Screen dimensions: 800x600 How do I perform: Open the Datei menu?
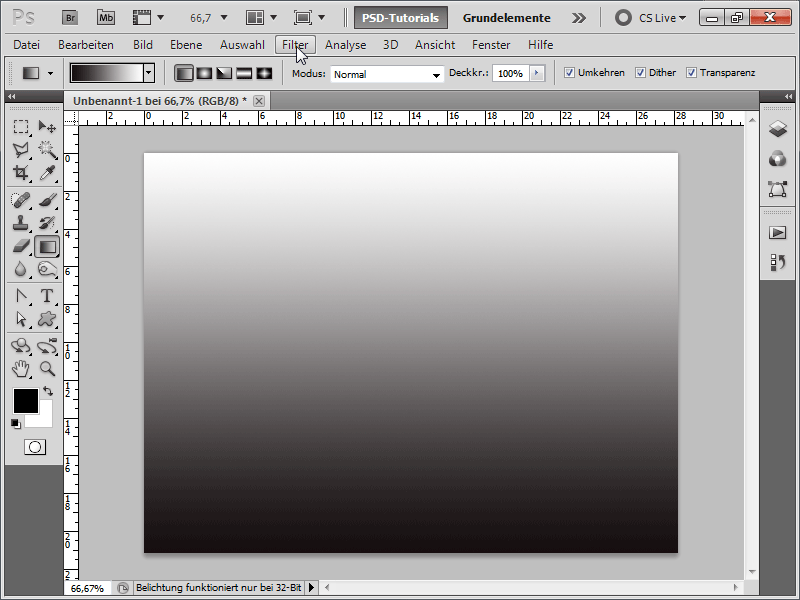27,45
